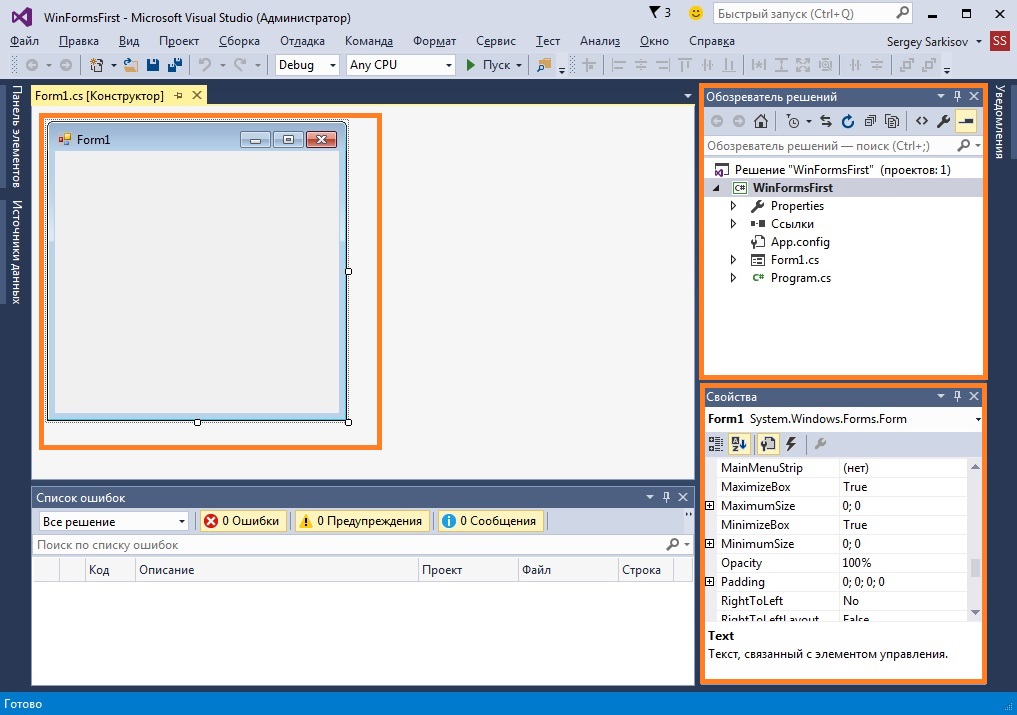The image size is (1017, 715).
Task: Click the Redo arrow in the toolbar
Action: (240, 65)
